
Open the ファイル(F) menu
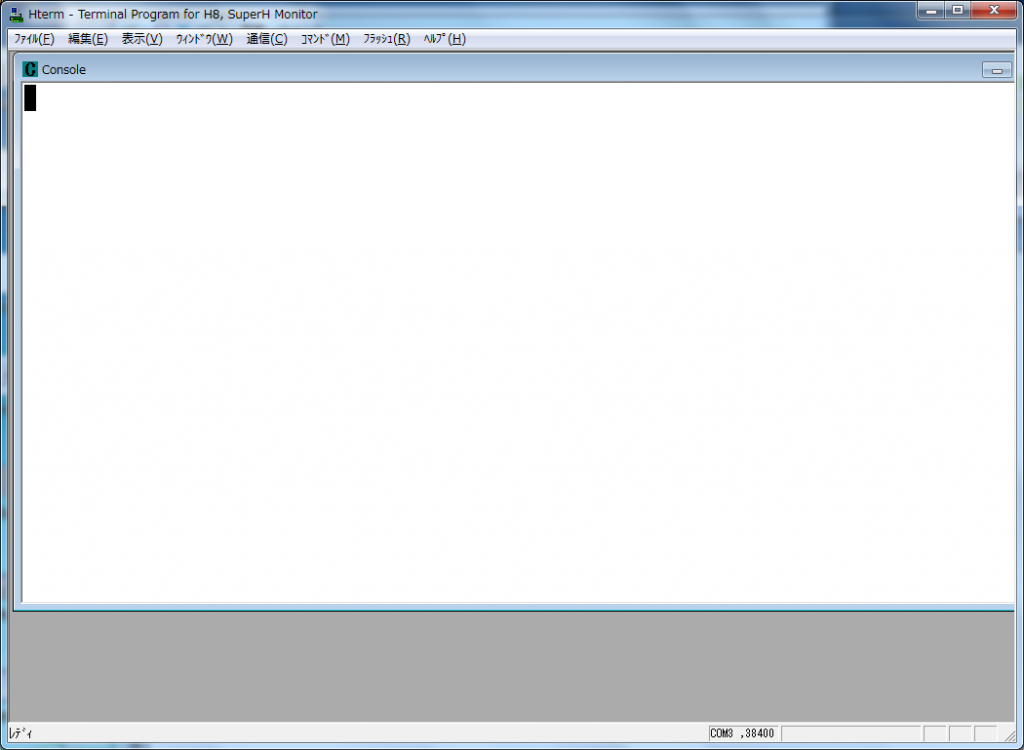click(33, 39)
